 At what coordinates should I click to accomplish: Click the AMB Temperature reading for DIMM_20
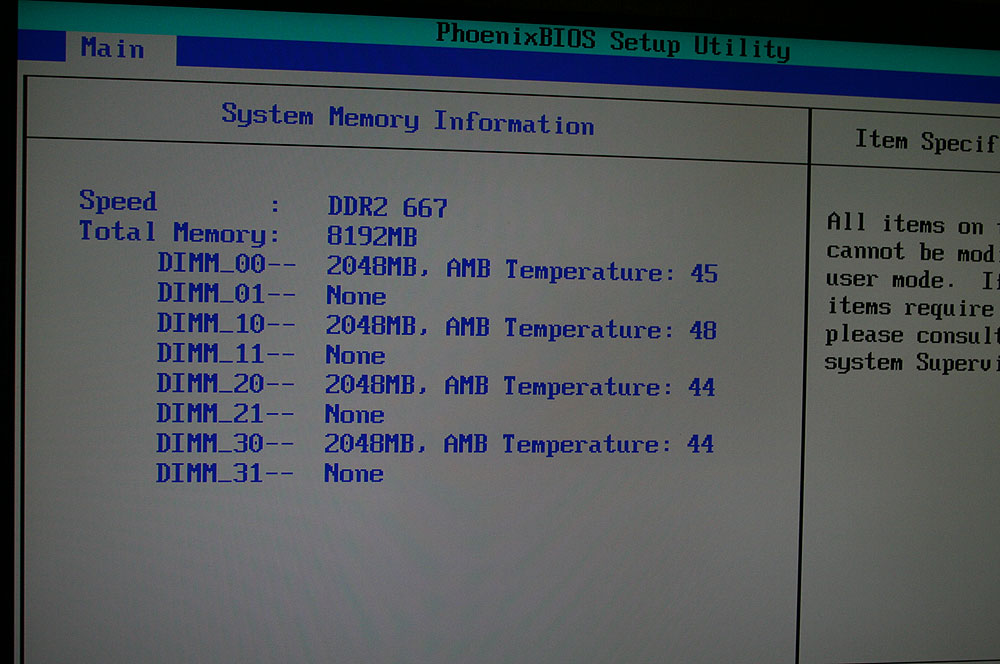(x=580, y=386)
